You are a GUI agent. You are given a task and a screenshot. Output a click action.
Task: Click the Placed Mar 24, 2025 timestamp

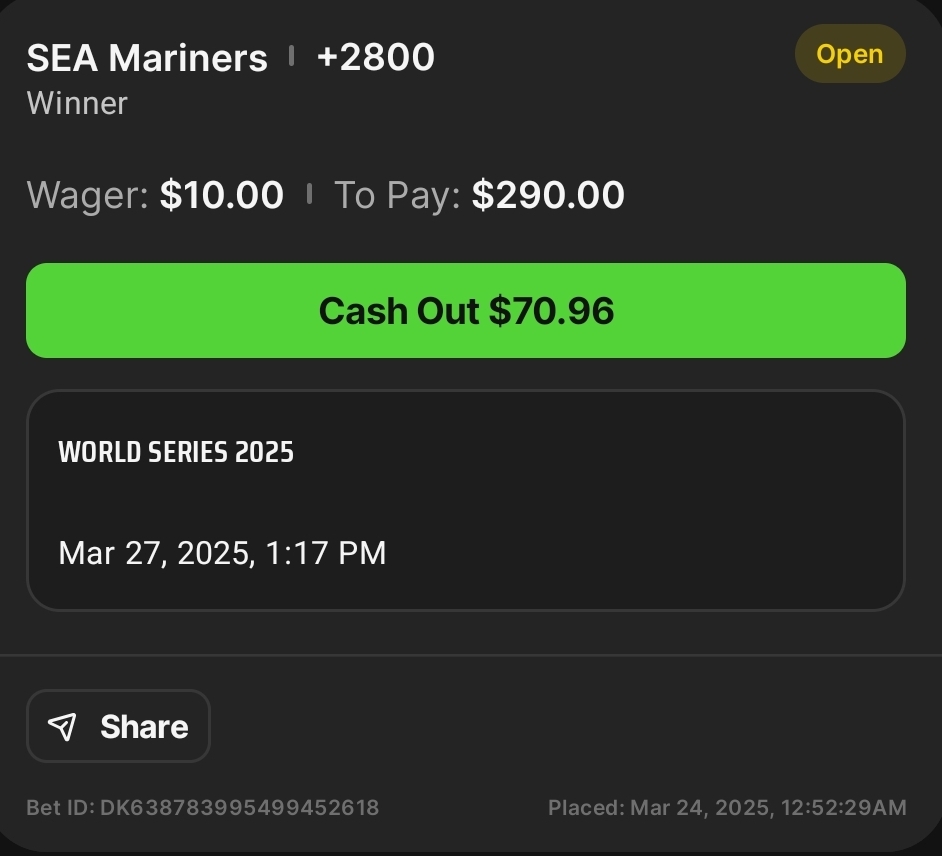pyautogui.click(x=727, y=807)
